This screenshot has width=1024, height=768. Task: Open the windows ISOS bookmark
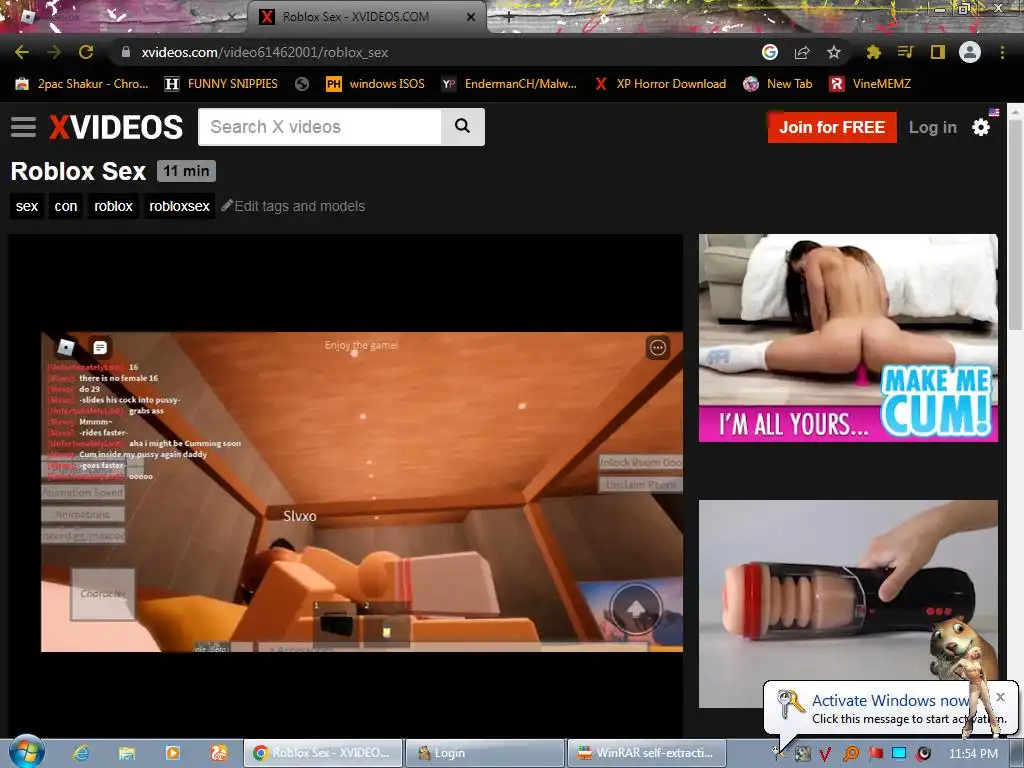376,84
